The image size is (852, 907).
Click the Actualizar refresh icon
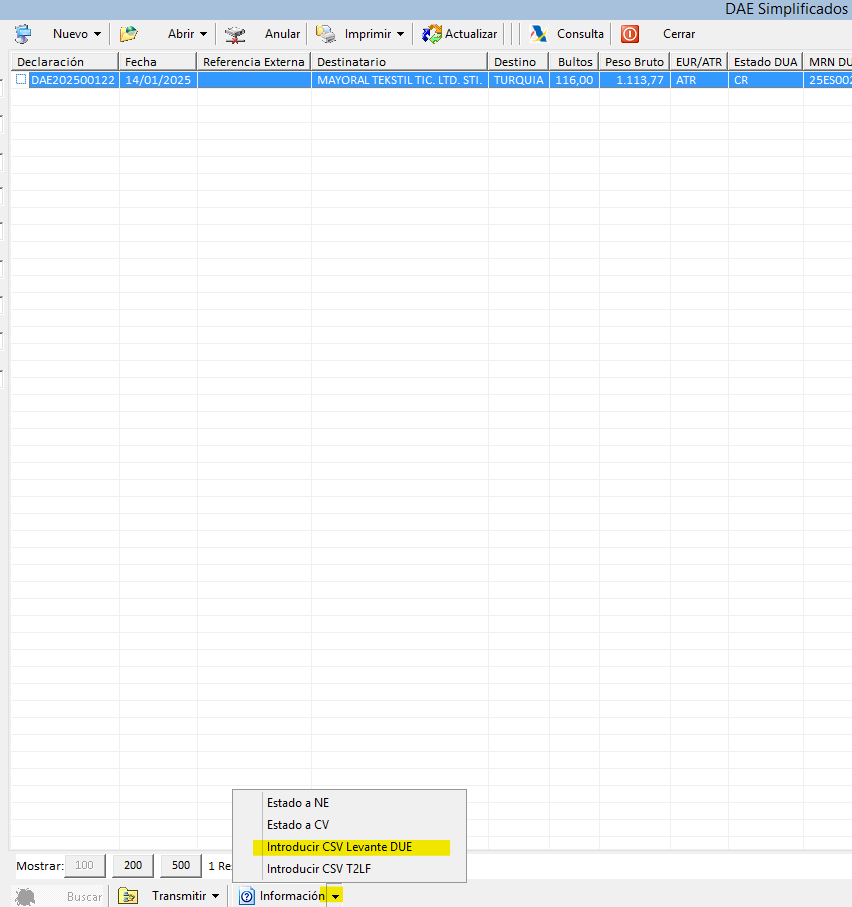click(432, 34)
